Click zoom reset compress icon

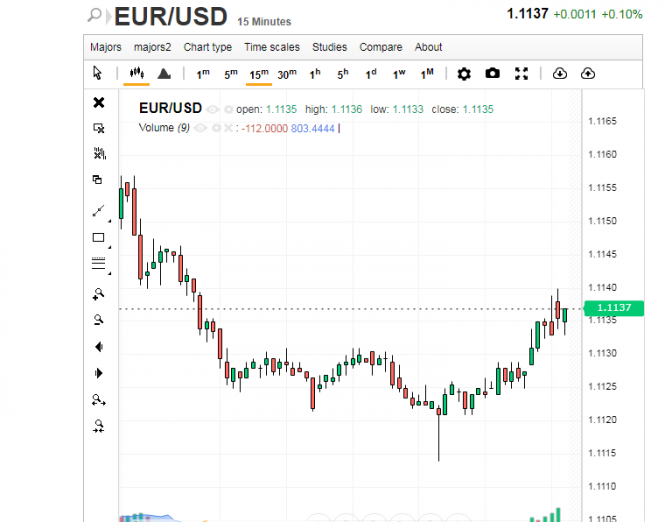99,426
